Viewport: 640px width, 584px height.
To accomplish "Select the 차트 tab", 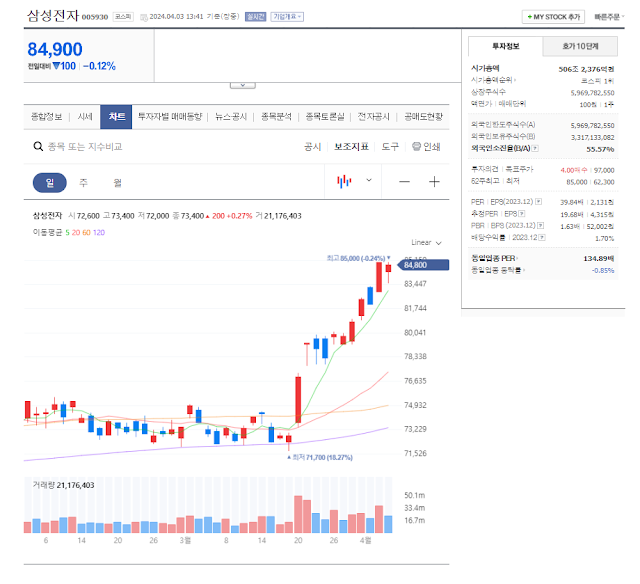I will [x=116, y=117].
